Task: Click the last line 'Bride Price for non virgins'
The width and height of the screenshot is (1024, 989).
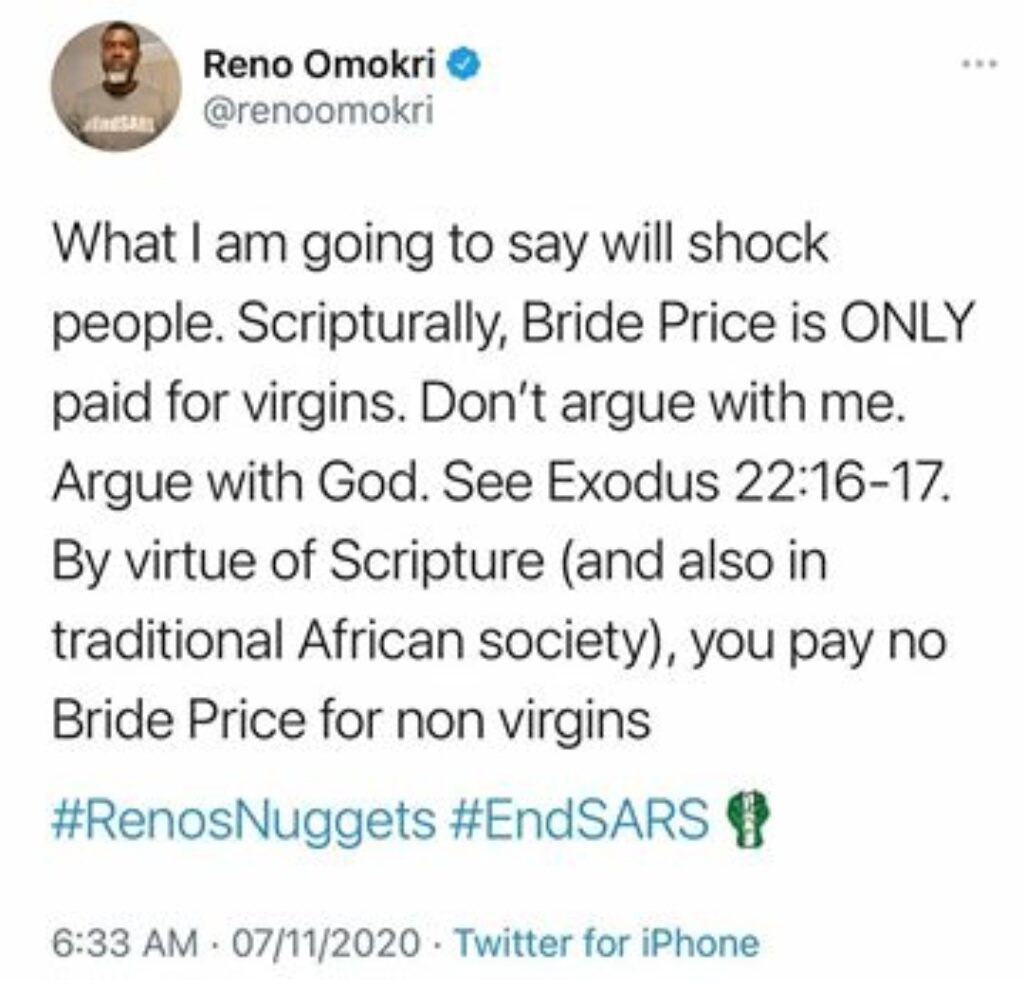Action: coord(351,722)
